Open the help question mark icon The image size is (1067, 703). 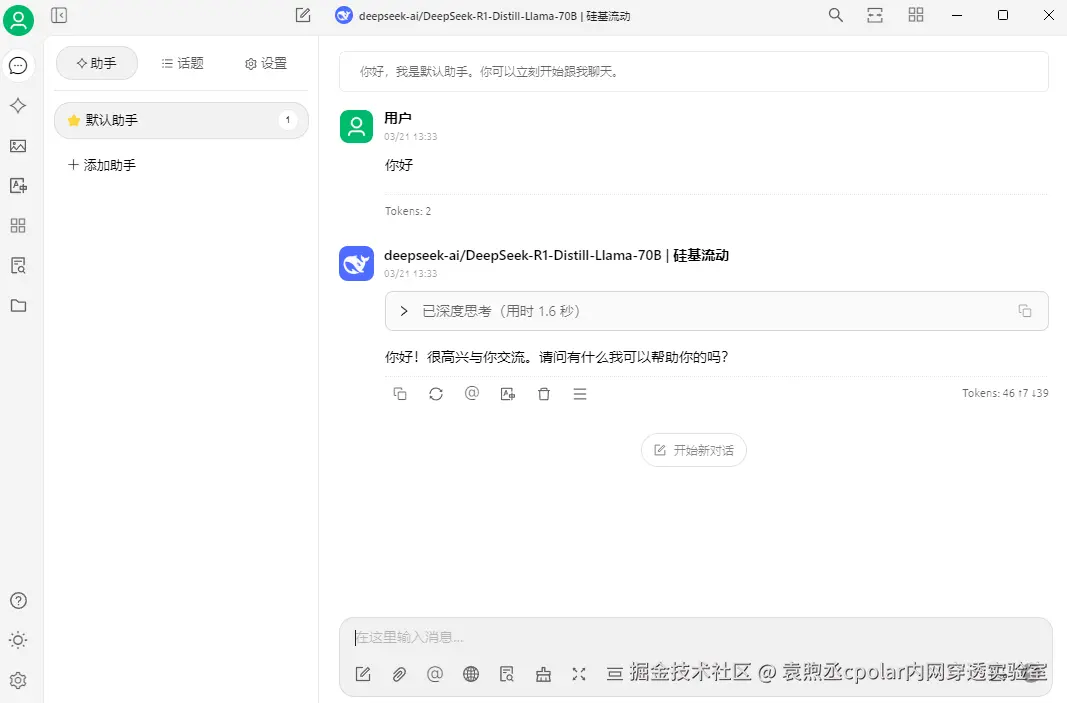(18, 600)
